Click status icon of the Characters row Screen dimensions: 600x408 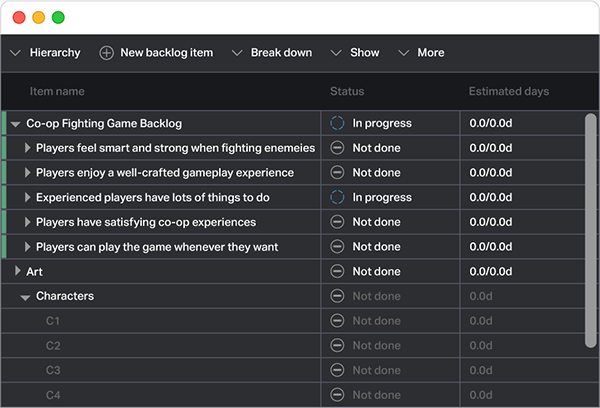pos(337,296)
